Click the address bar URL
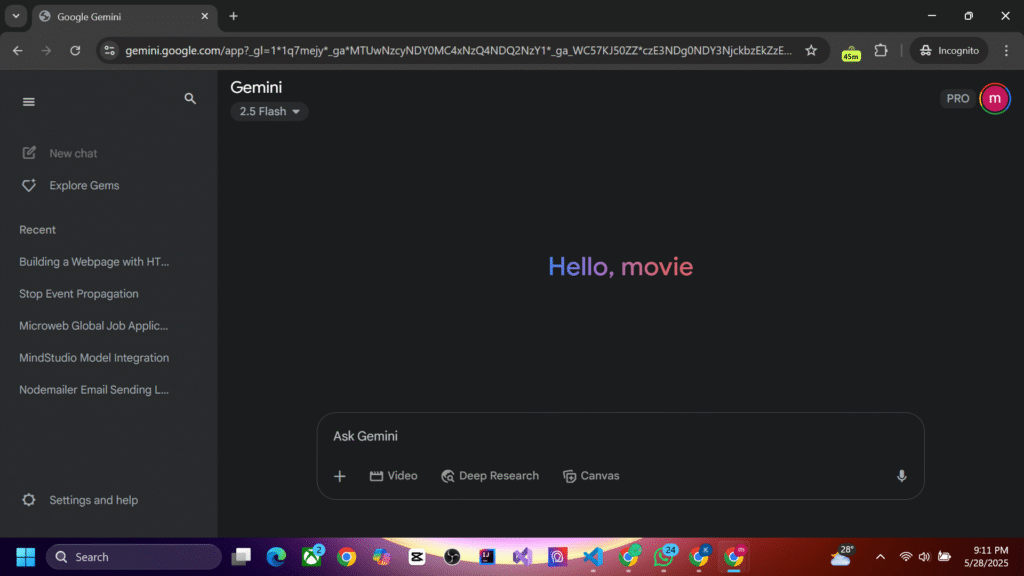 [458, 50]
